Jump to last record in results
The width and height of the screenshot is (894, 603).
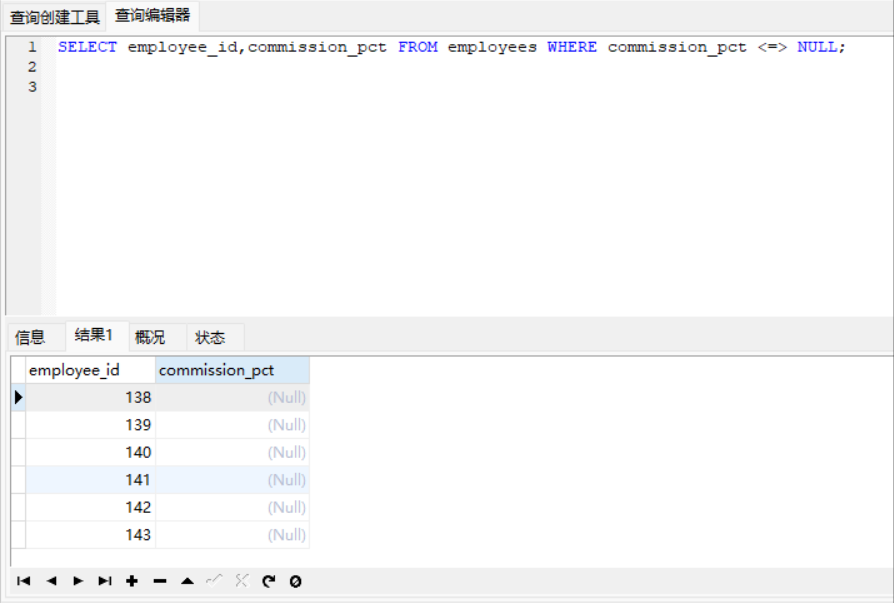[105, 581]
